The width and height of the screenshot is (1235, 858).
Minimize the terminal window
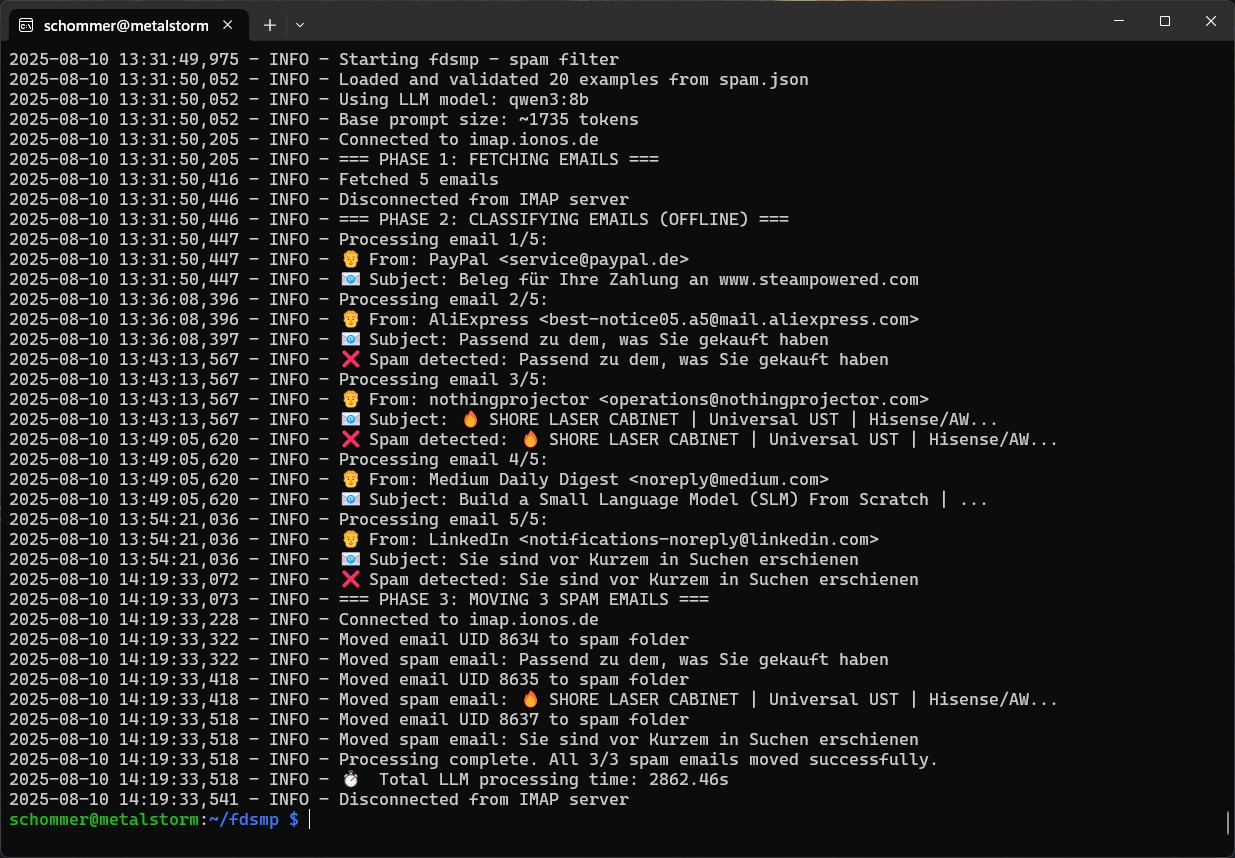[1118, 21]
